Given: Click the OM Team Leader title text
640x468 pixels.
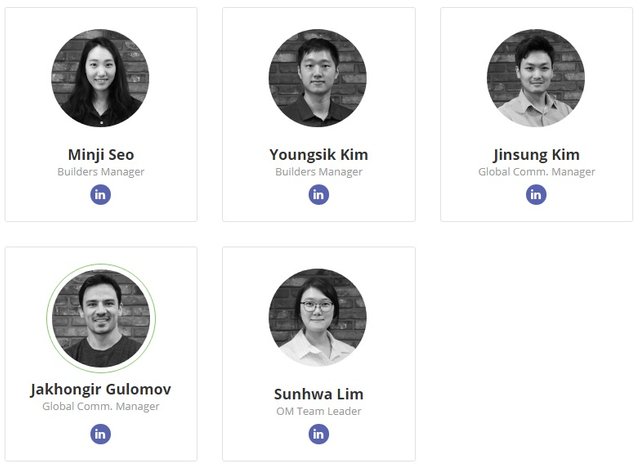Looking at the screenshot, I should click(x=318, y=411).
